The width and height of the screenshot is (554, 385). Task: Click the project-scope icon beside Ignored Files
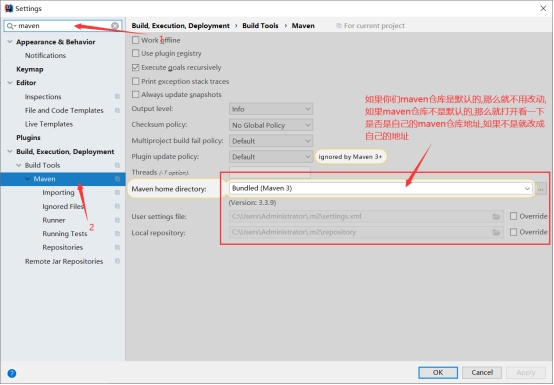(x=117, y=206)
